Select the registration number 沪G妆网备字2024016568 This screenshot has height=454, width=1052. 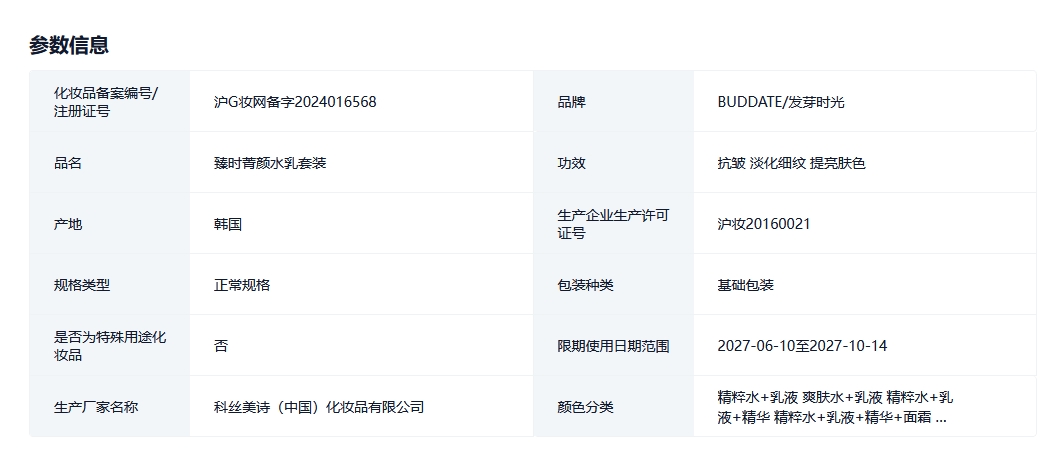(x=295, y=102)
